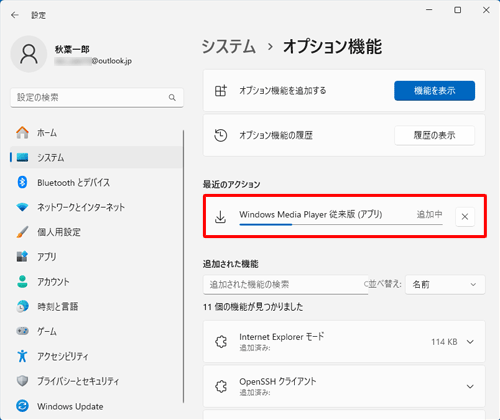Open アプリ settings category
This screenshot has width=500, height=420.
[x=96, y=257]
